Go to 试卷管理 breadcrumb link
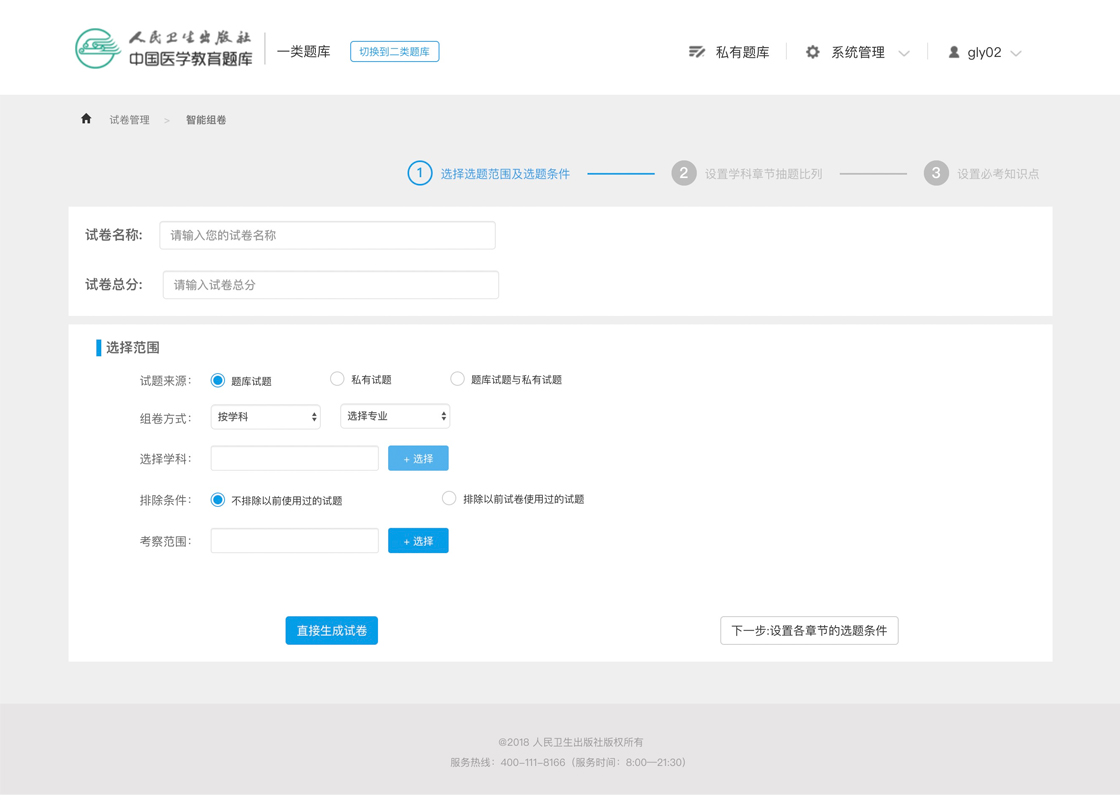Screen dimensions: 1120x800 coord(129,120)
